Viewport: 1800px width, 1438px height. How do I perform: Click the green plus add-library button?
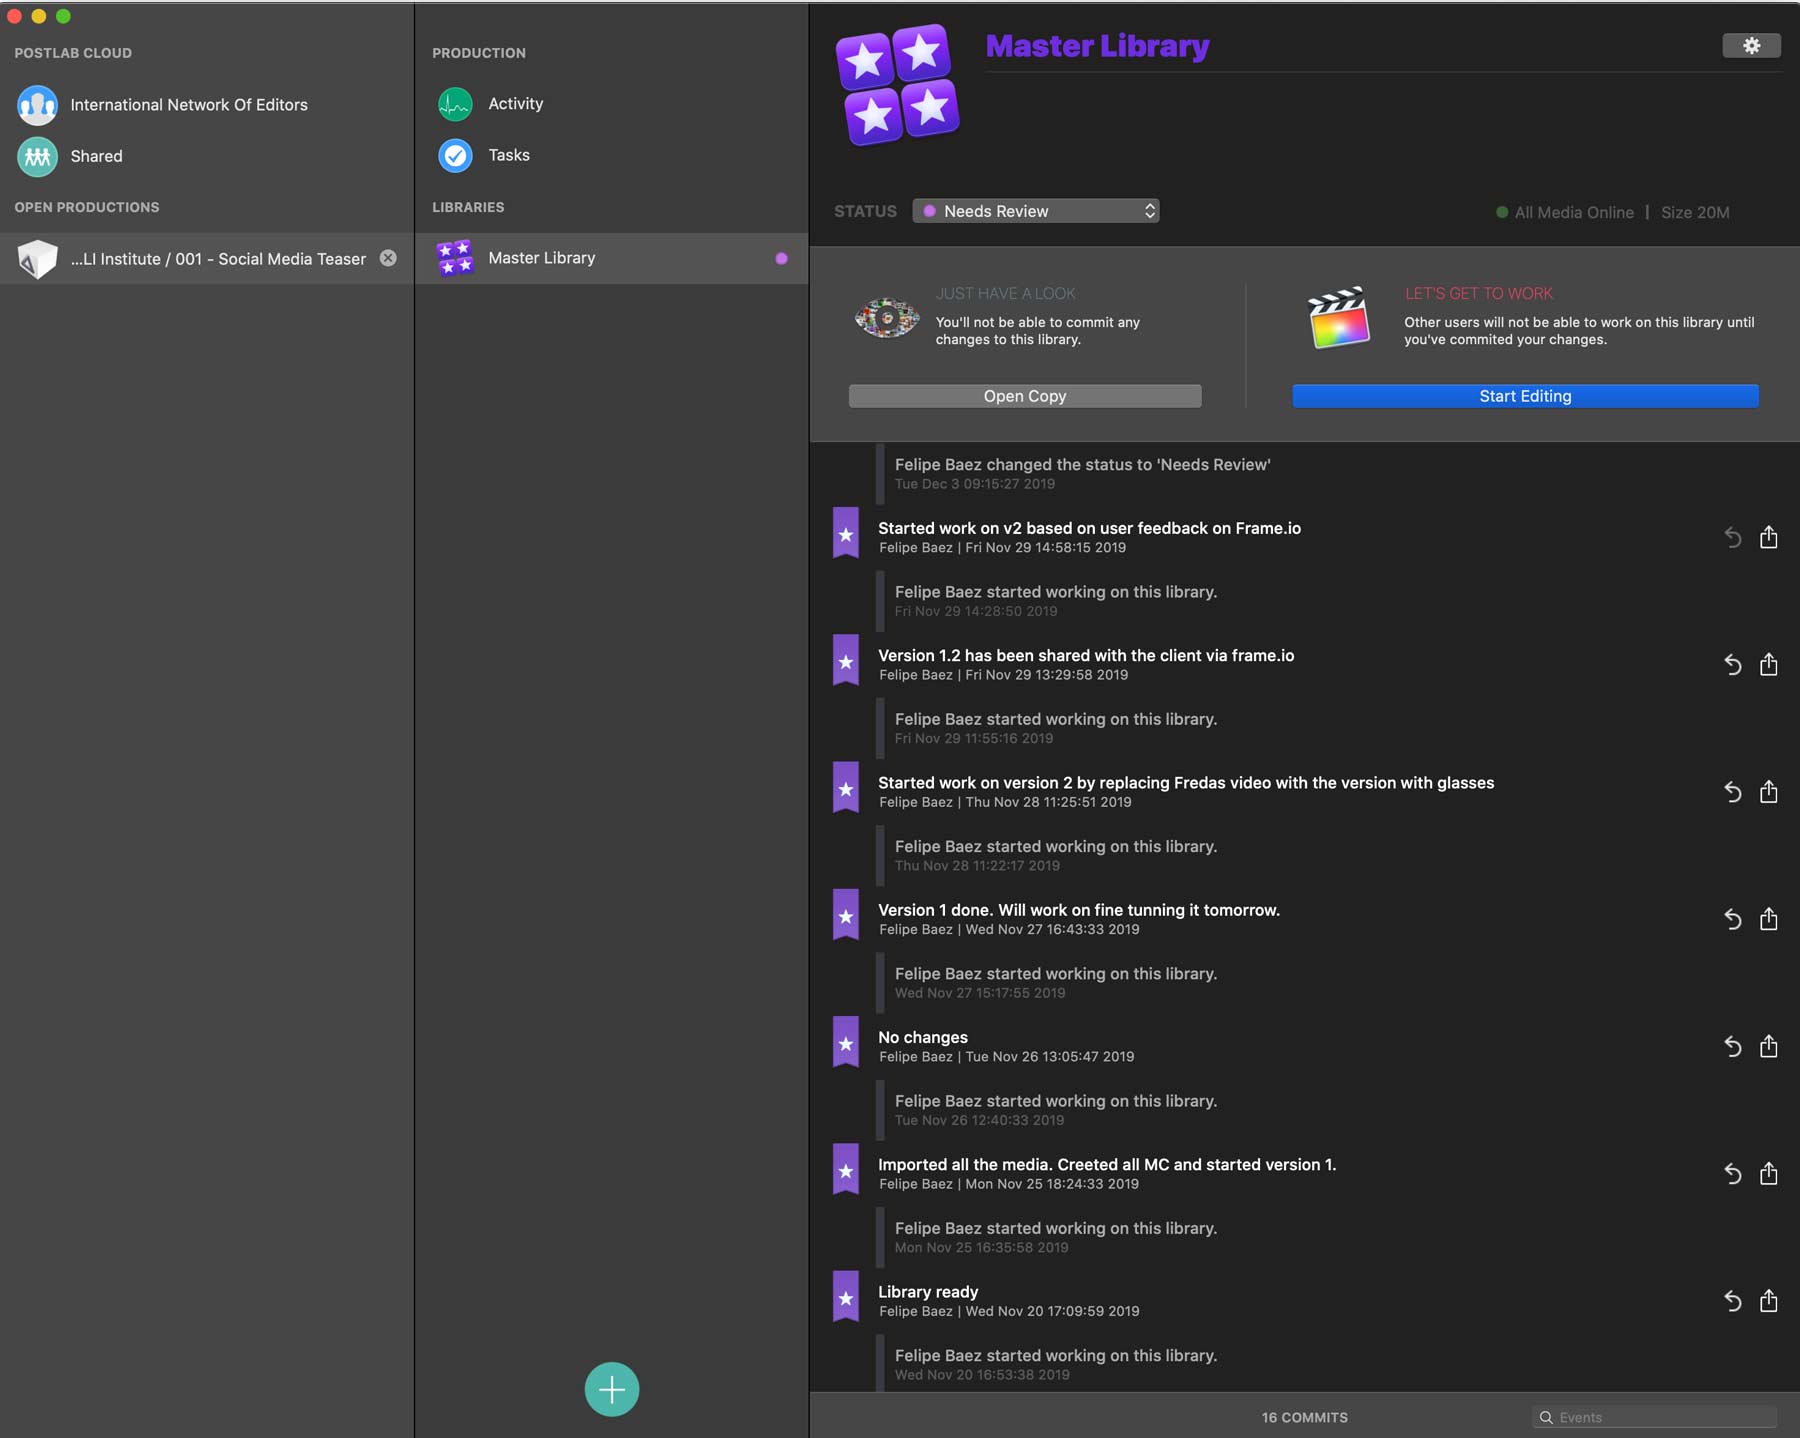[611, 1389]
